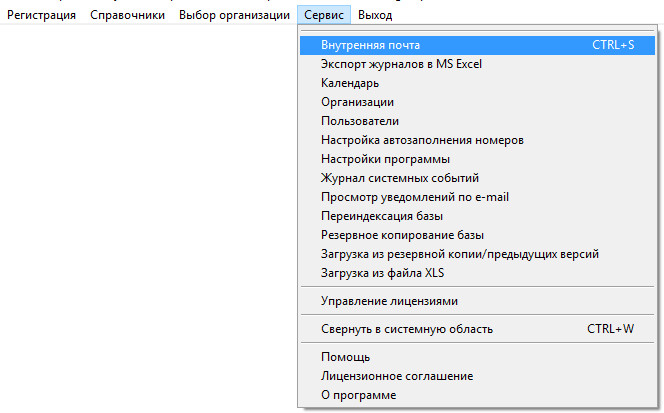Image resolution: width=664 pixels, height=413 pixels.
Task: Open the Календарь entry
Action: [350, 83]
